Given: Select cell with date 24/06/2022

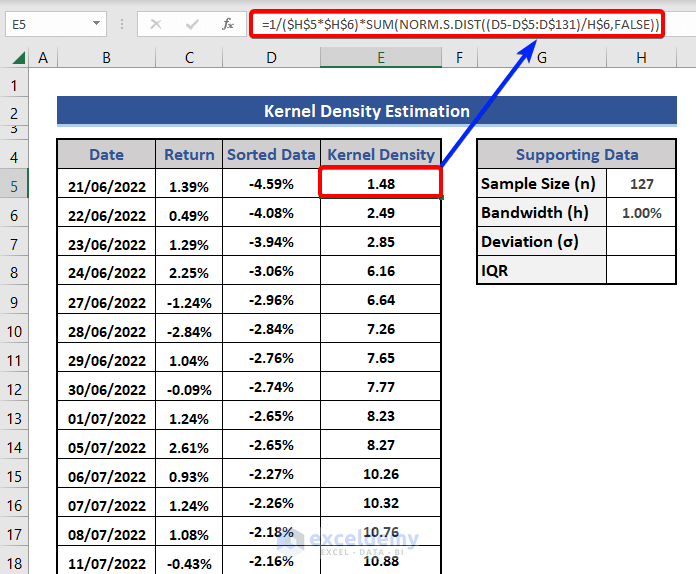Looking at the screenshot, I should point(107,271).
